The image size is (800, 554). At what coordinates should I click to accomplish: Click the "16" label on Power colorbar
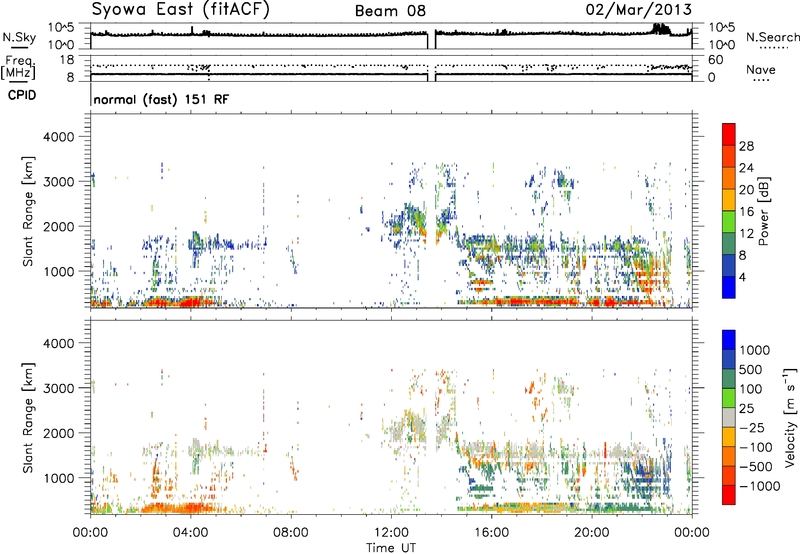[x=746, y=212]
